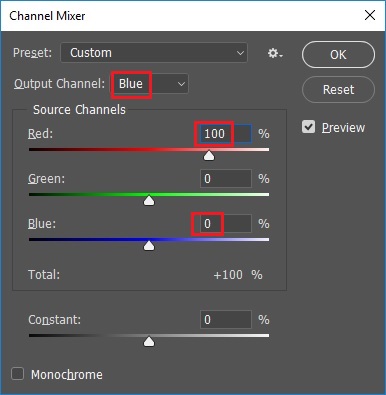Toggle the Preview checkbox
Viewport: 386px width, 395px height.
308,127
